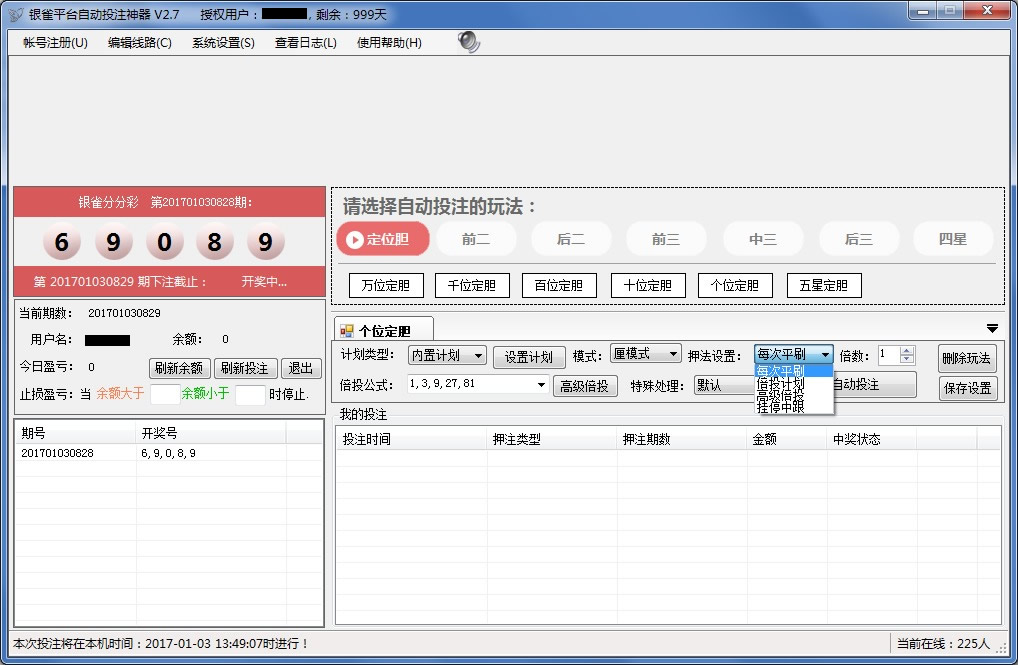Switch to the 个位定胆 tab
1018x665 pixels.
tap(383, 330)
